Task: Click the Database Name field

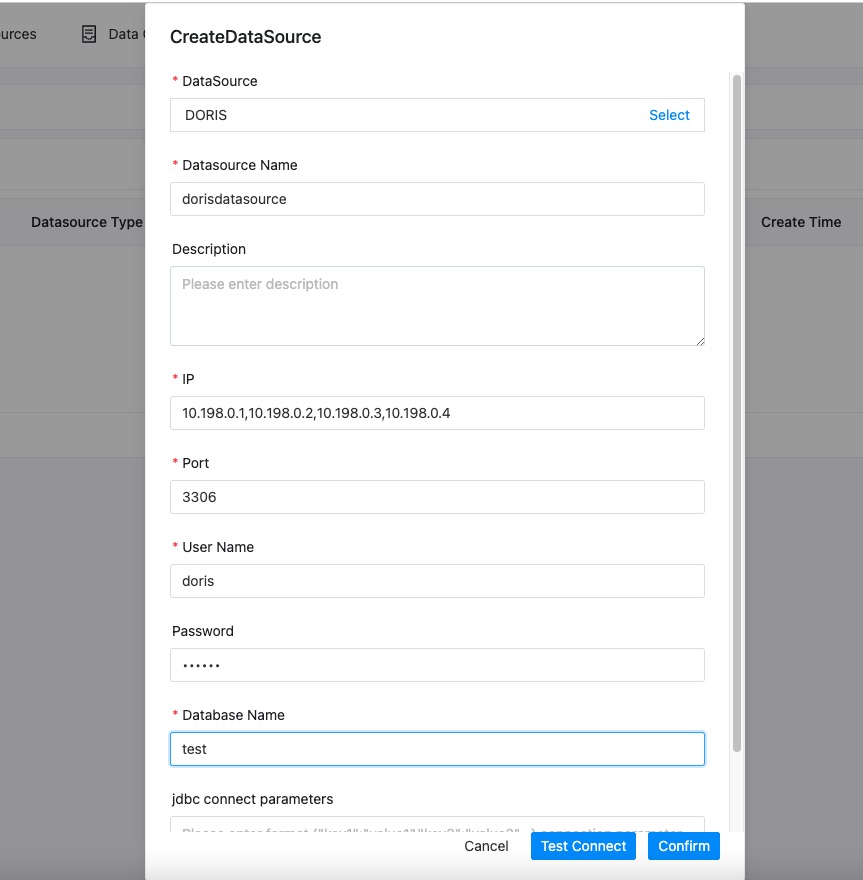Action: [x=437, y=749]
